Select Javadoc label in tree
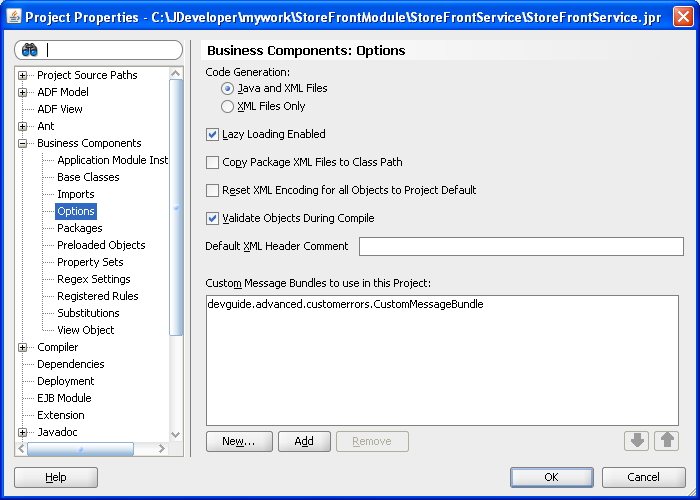Image resolution: width=700 pixels, height=500 pixels. [57, 432]
